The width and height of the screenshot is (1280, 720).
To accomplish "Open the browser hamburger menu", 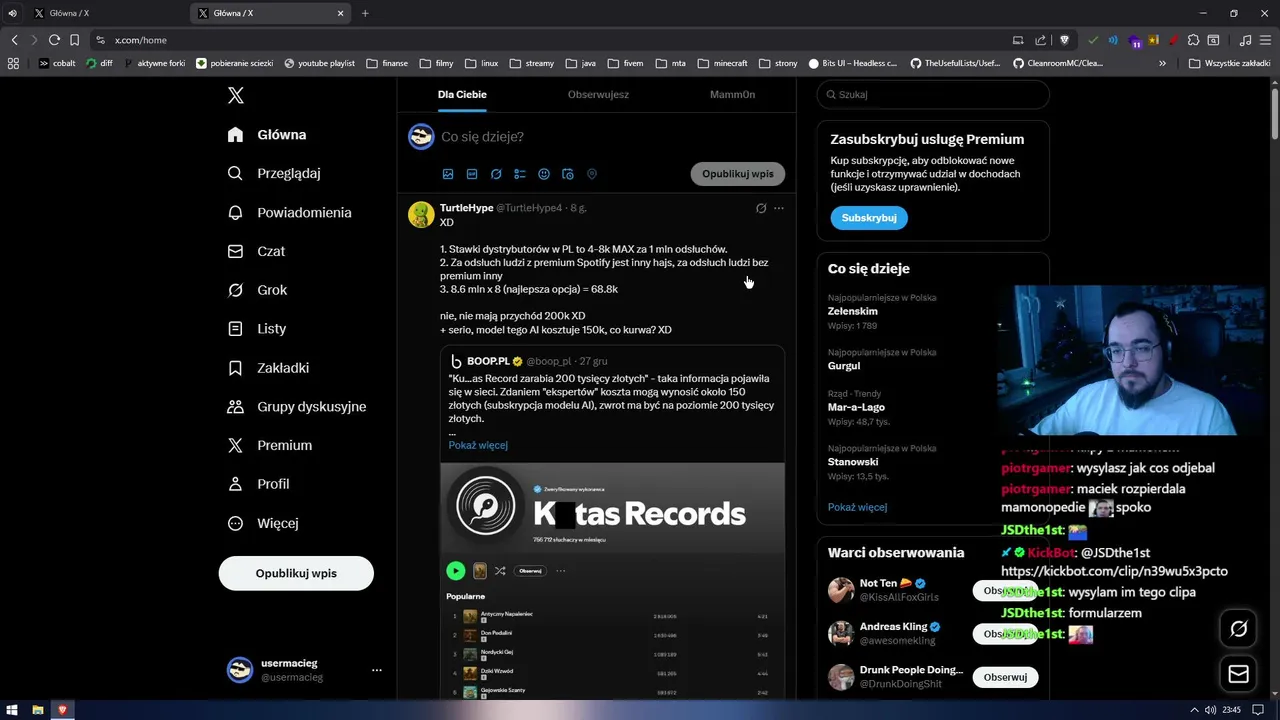I will click(1265, 40).
